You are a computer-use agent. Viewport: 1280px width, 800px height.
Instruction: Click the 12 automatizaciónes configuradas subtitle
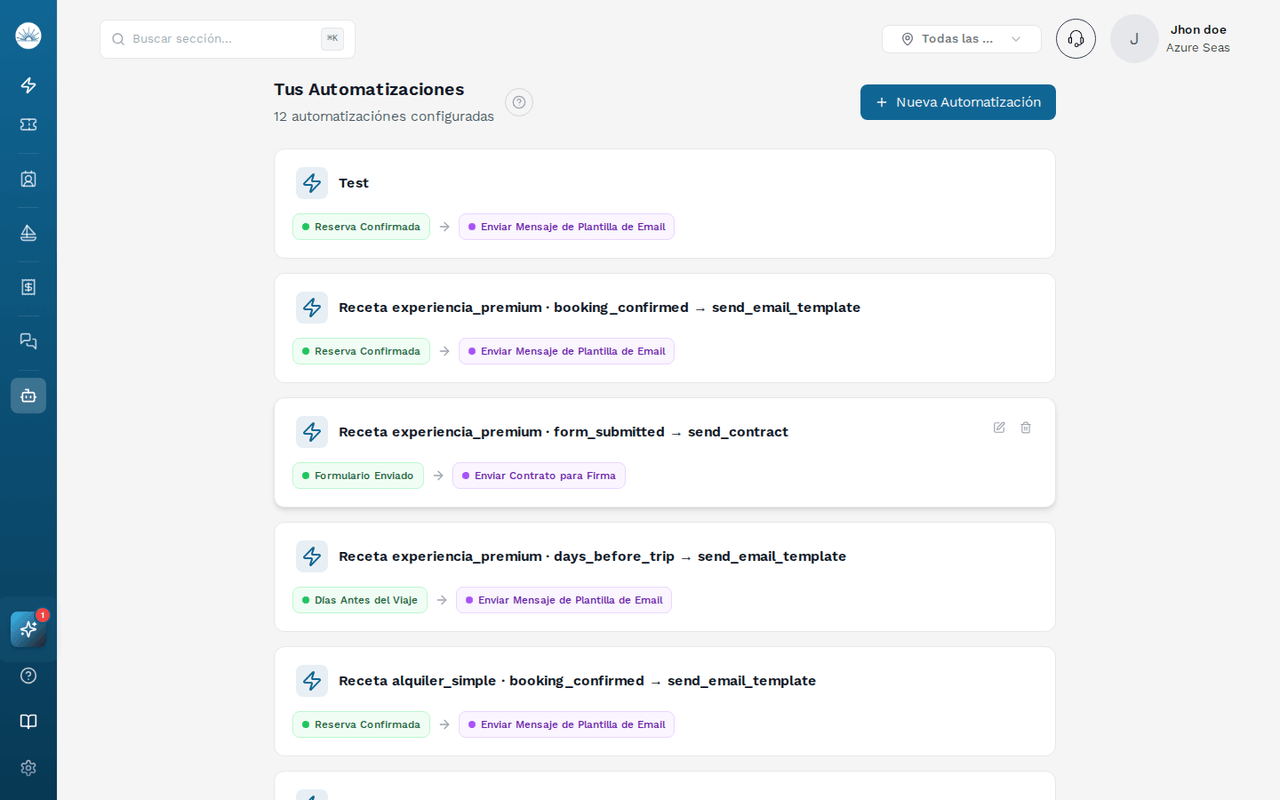pos(384,116)
